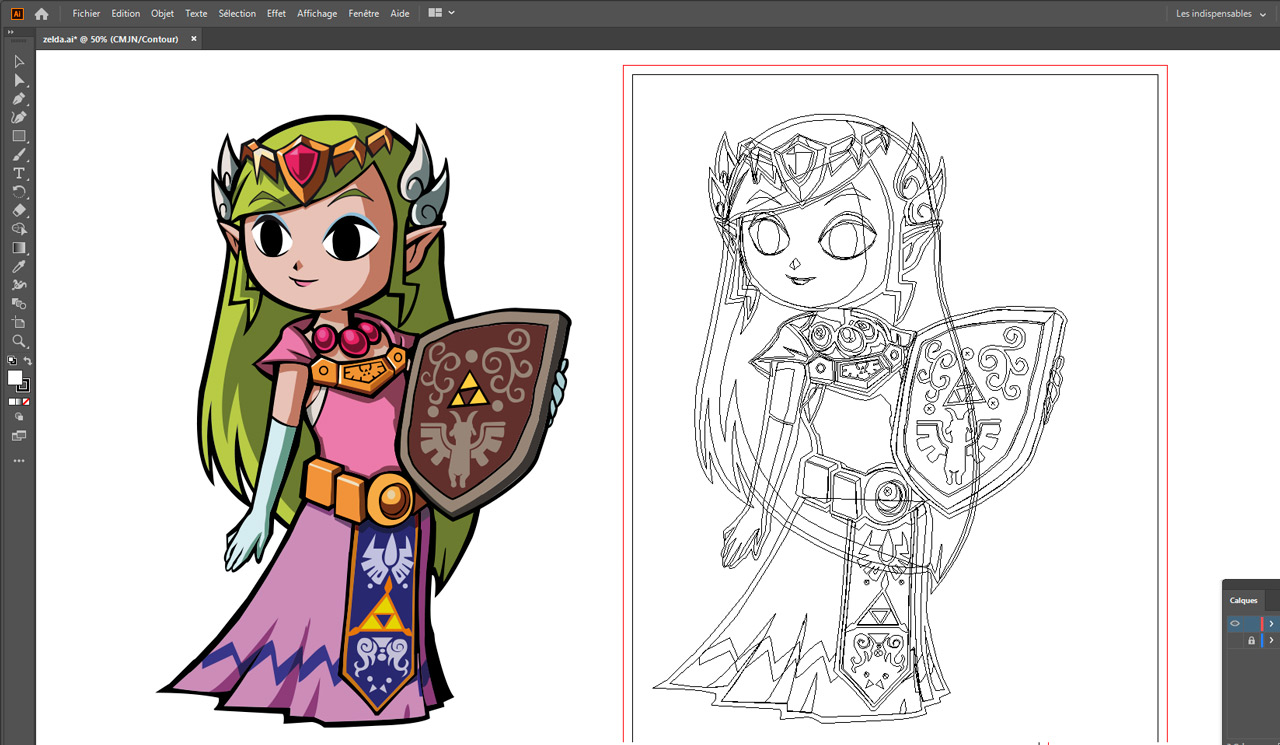Open the Fichier menu

86,14
